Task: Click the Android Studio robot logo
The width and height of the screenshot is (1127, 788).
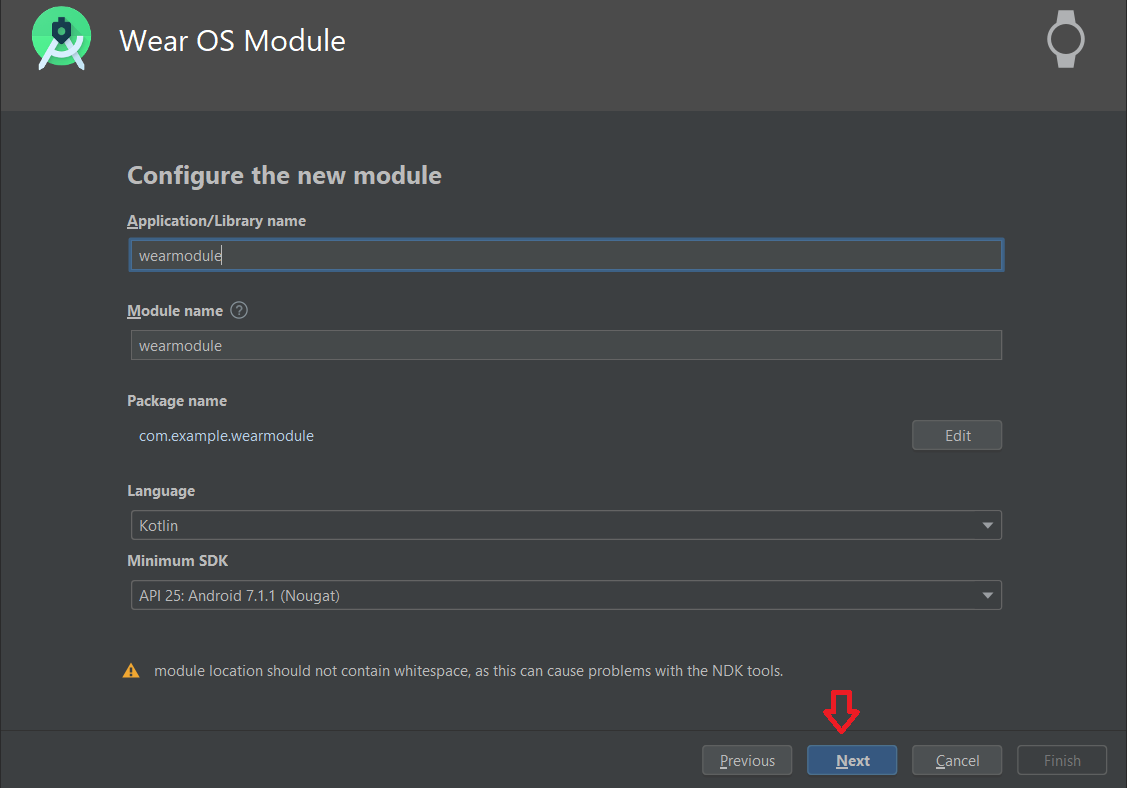Action: tap(60, 39)
